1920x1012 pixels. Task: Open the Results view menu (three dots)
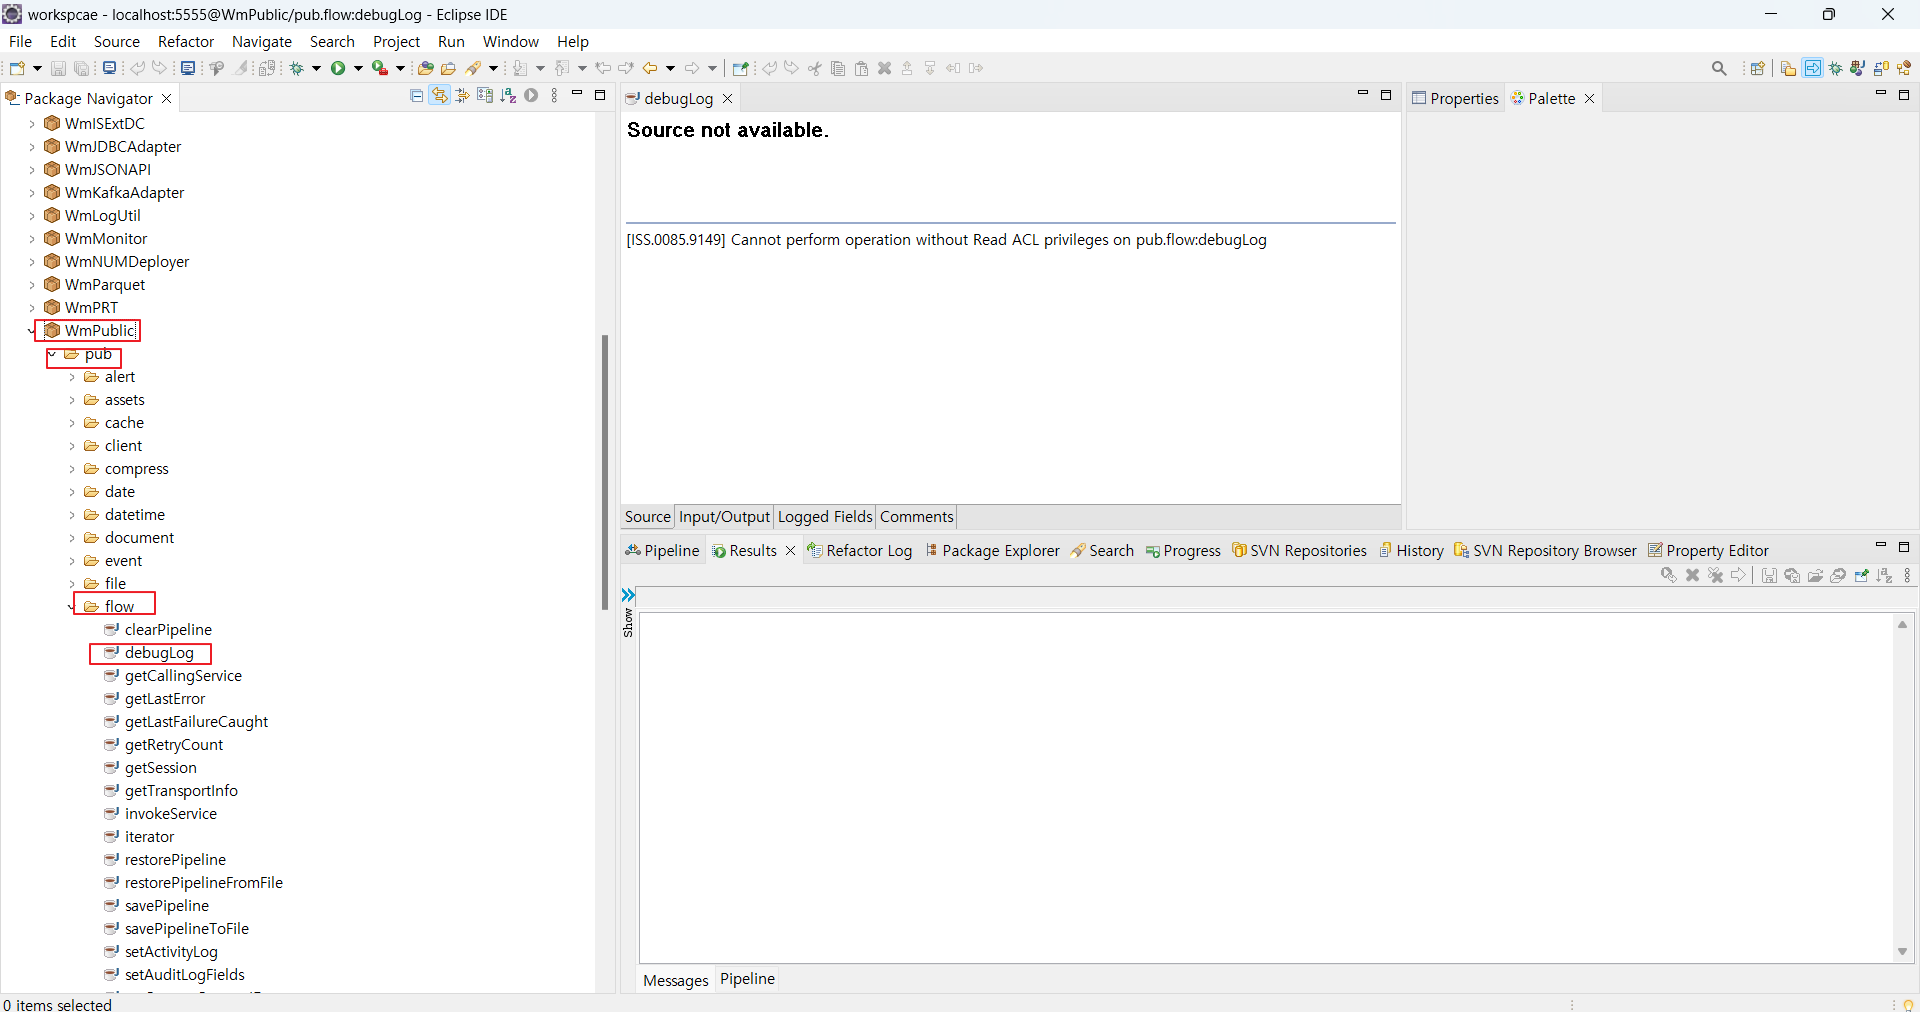click(1907, 575)
